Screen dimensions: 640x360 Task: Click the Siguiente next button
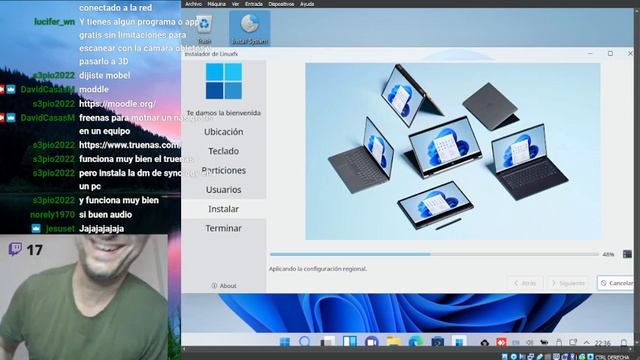coord(569,283)
